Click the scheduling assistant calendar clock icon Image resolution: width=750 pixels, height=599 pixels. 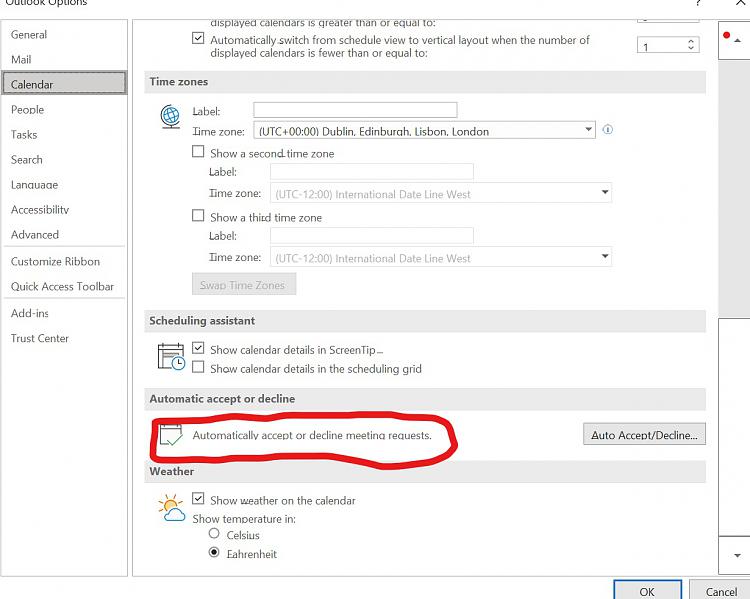[171, 357]
